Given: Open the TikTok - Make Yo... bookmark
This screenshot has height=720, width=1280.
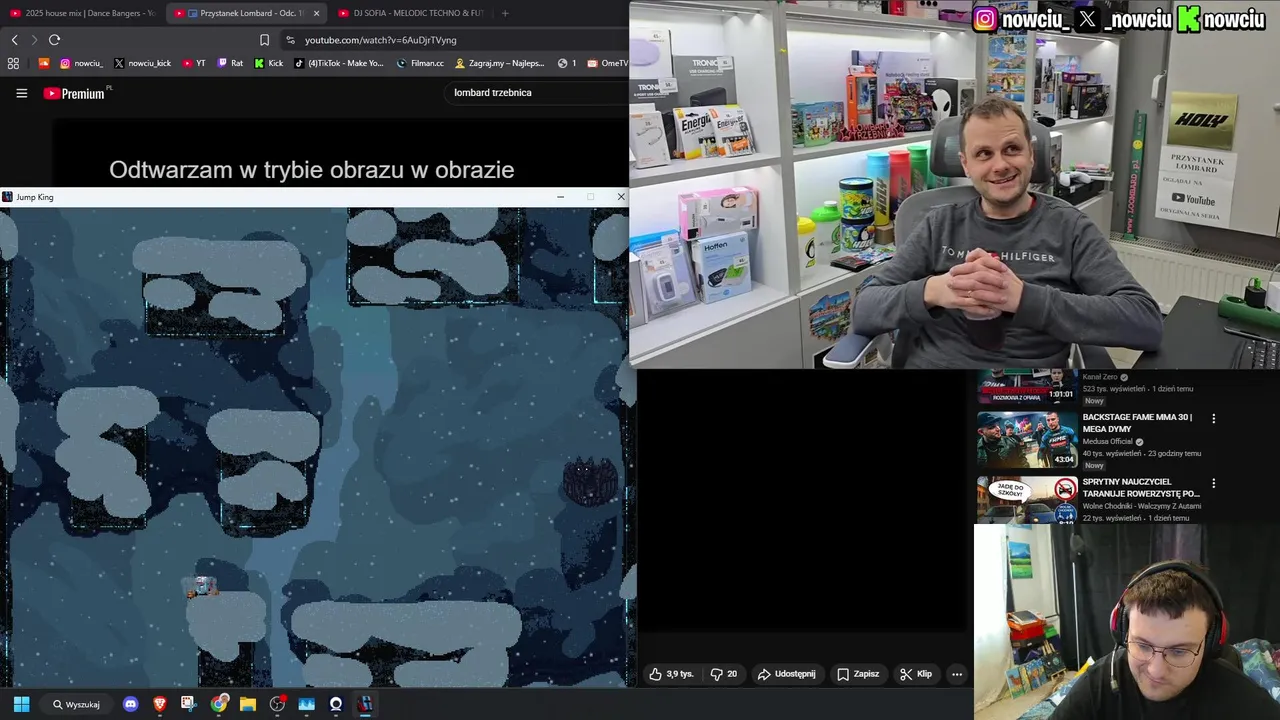Looking at the screenshot, I should pos(339,63).
